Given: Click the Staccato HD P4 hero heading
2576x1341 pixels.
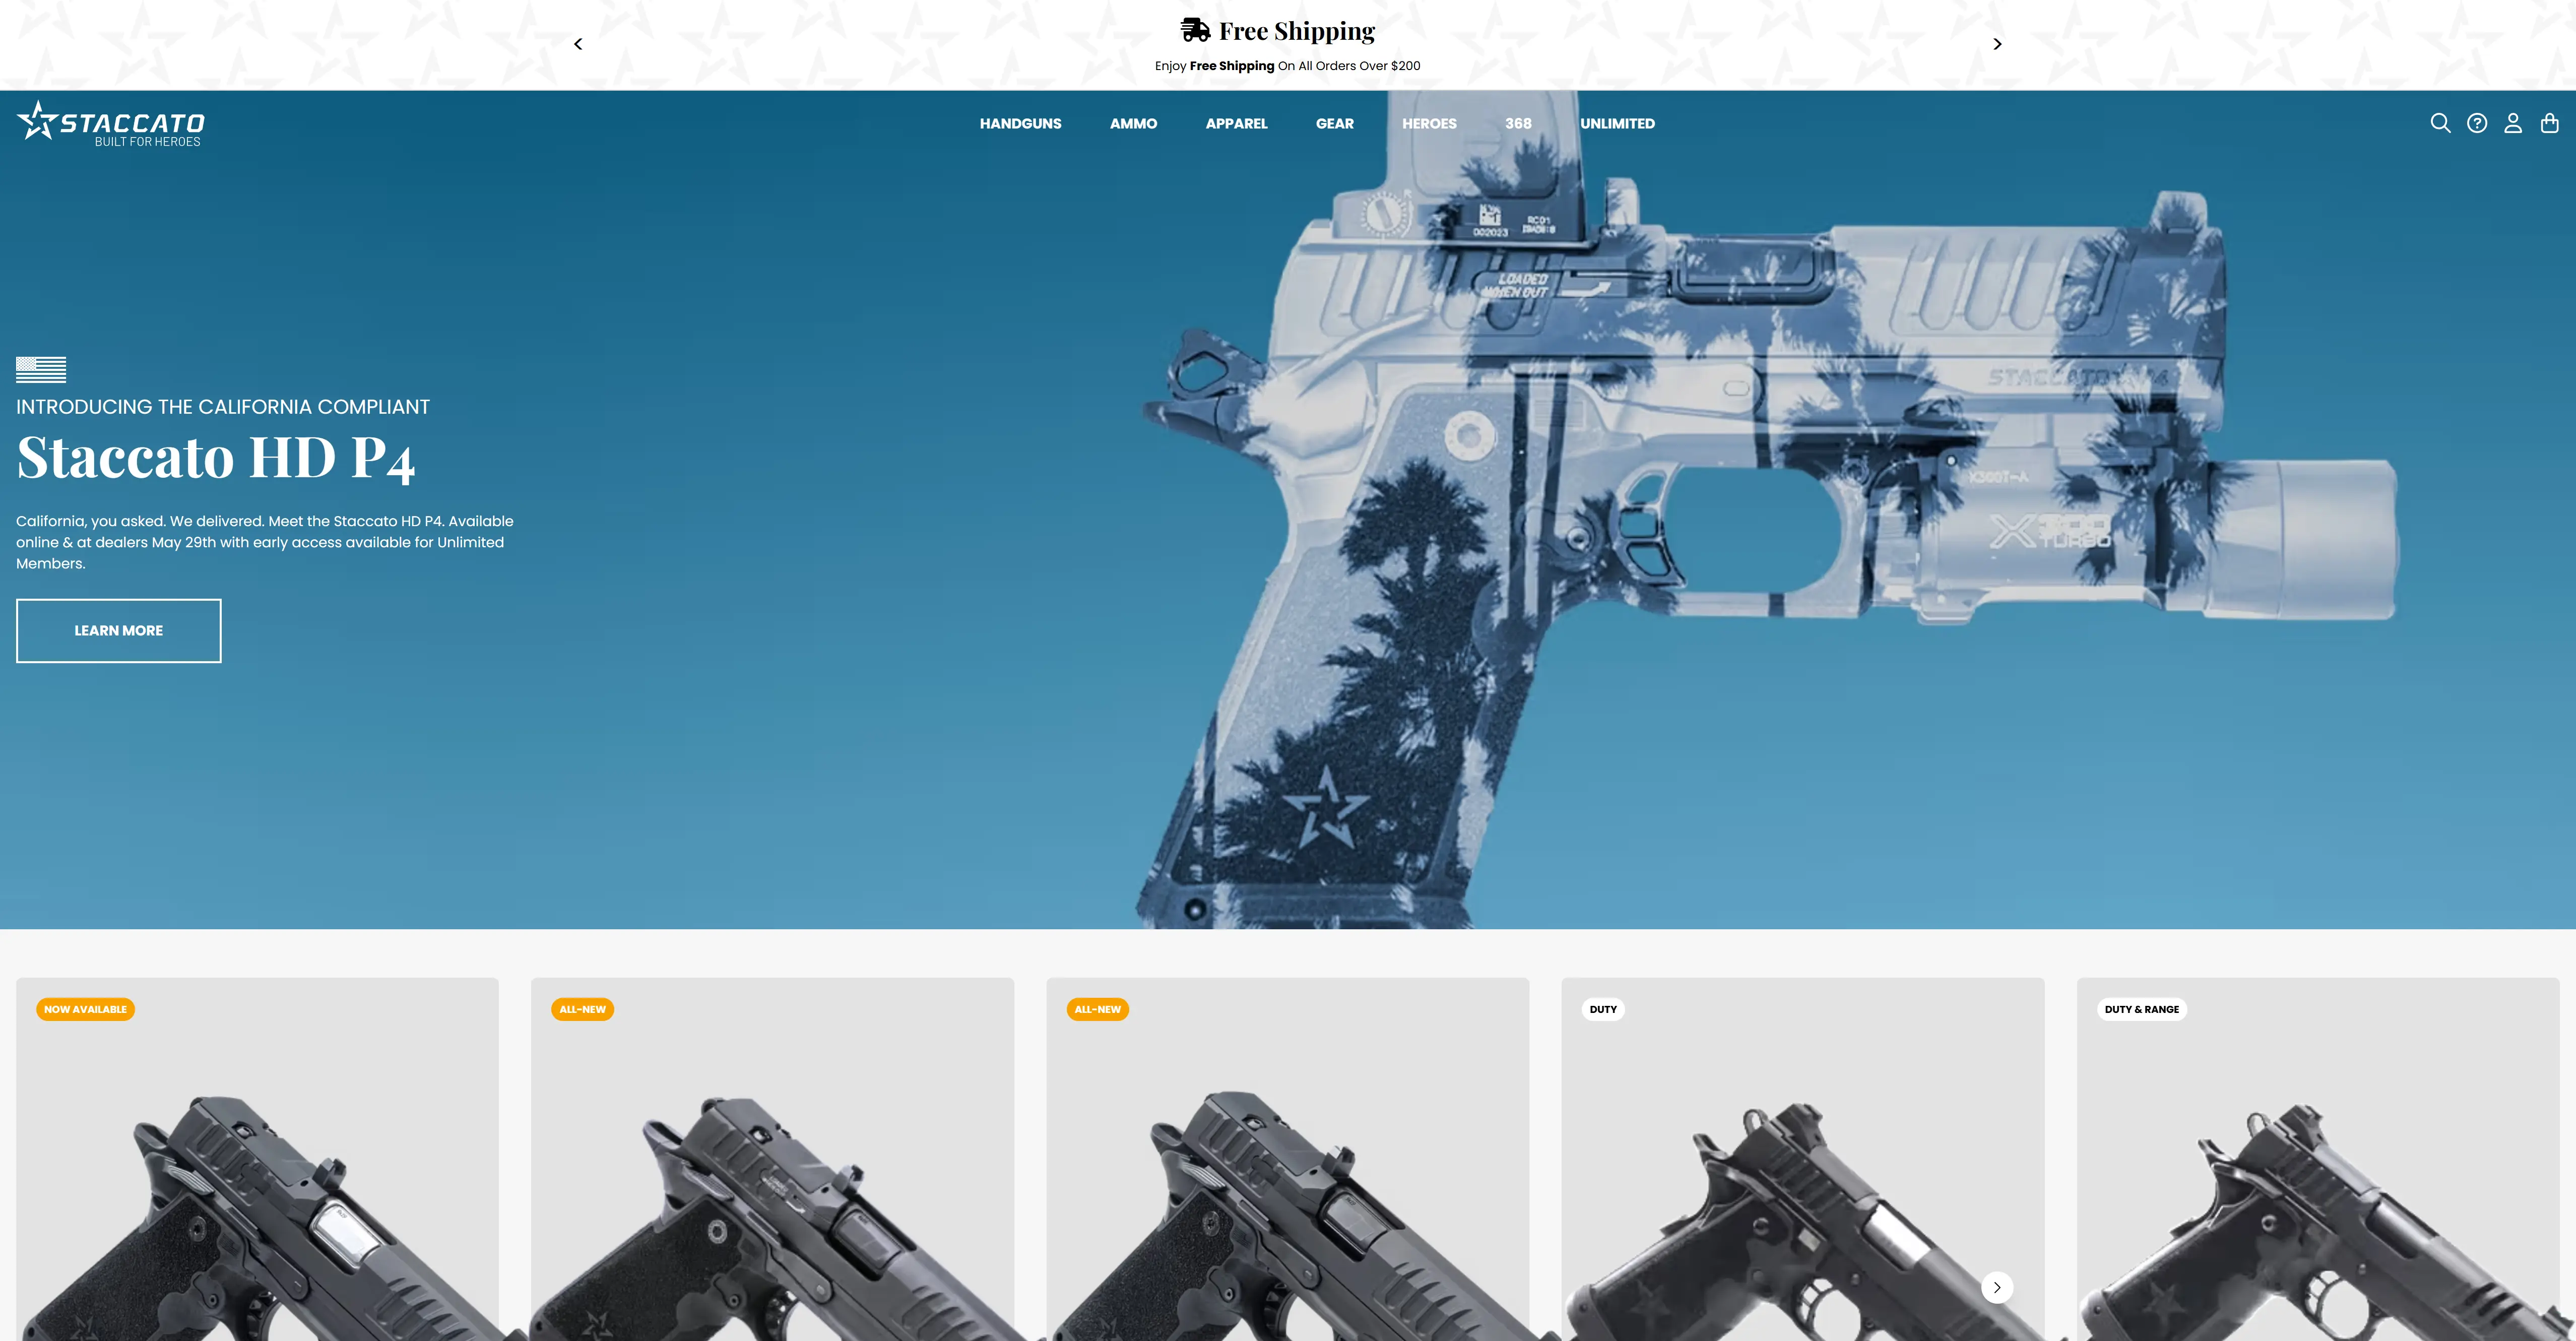Looking at the screenshot, I should [x=215, y=458].
